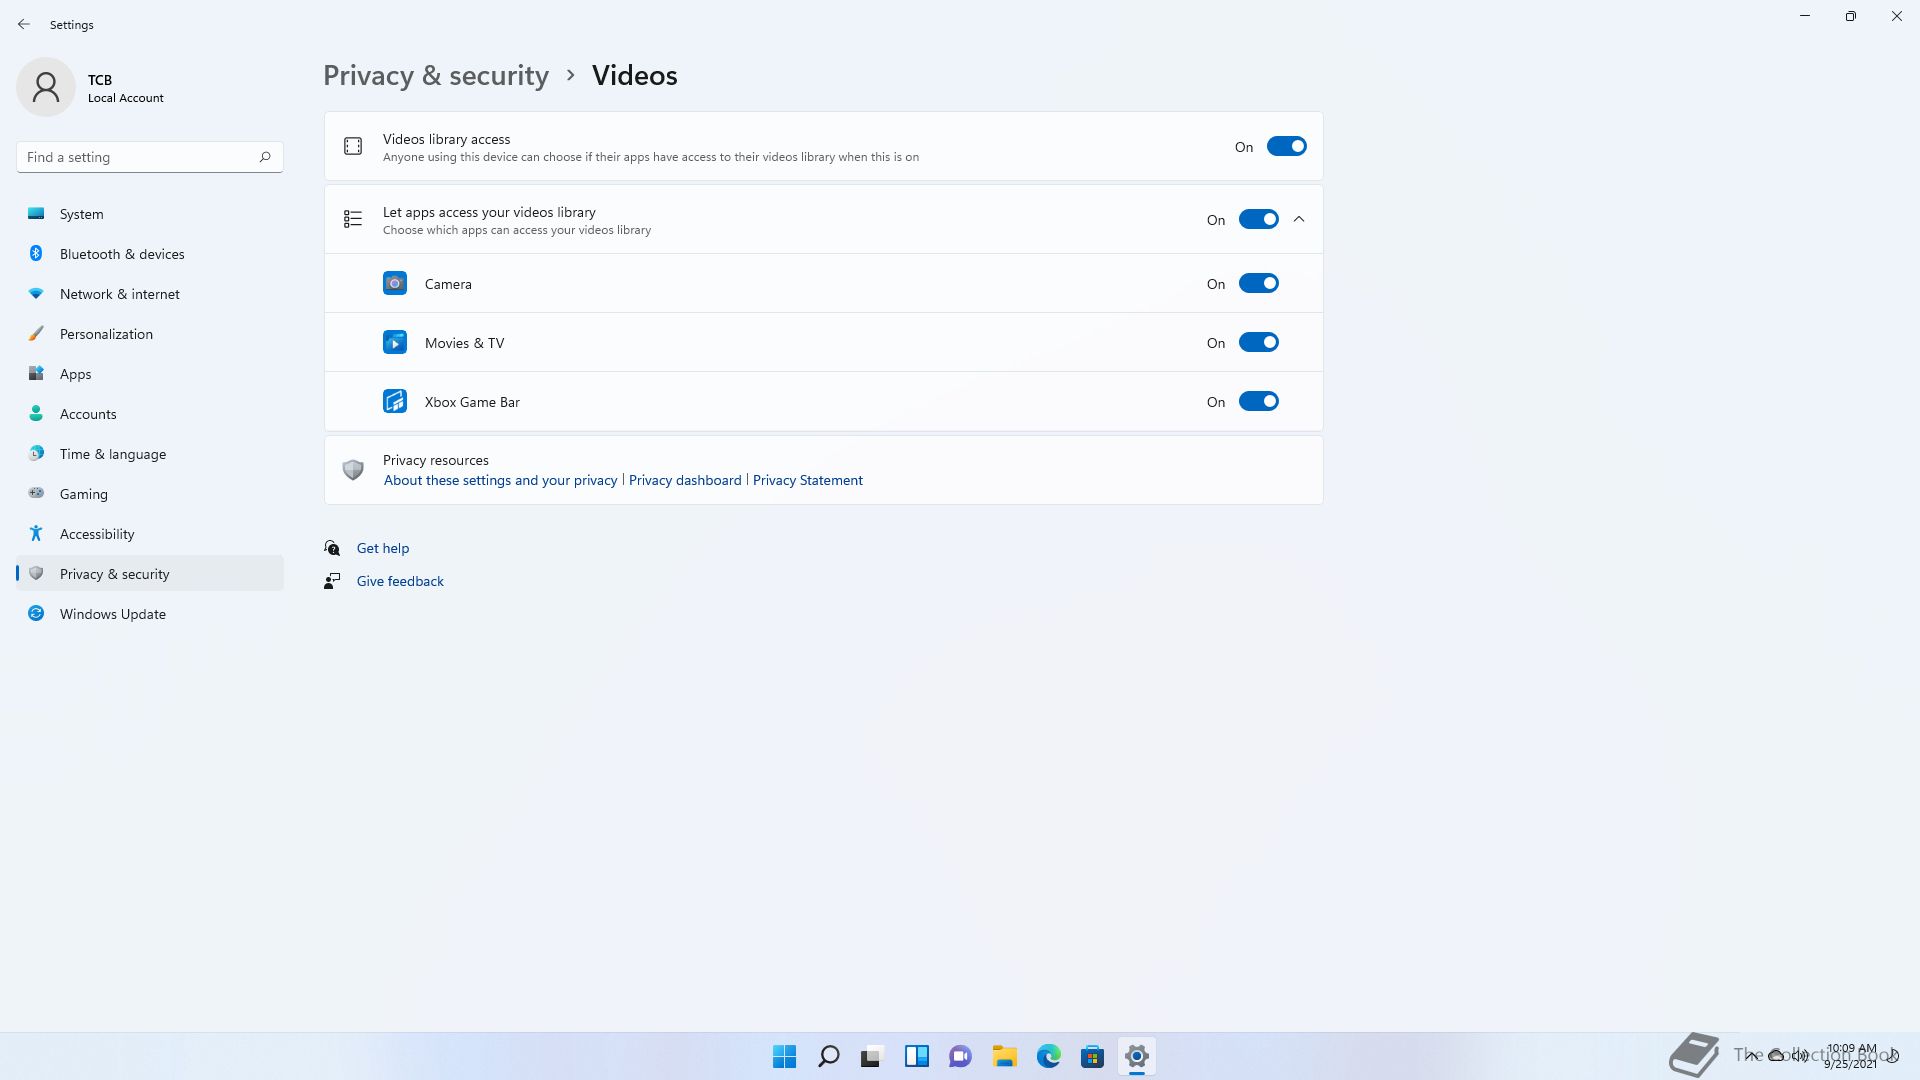Turn off Videos library access toggle

pyautogui.click(x=1286, y=147)
